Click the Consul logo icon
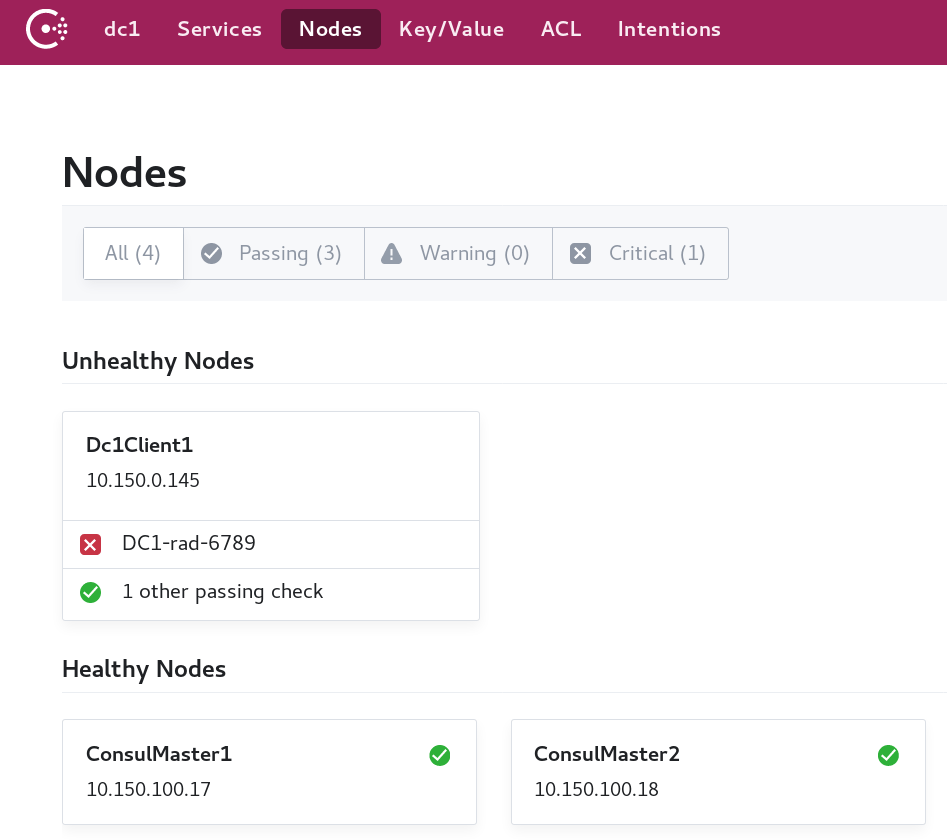The height and width of the screenshot is (840, 947). pyautogui.click(x=47, y=29)
